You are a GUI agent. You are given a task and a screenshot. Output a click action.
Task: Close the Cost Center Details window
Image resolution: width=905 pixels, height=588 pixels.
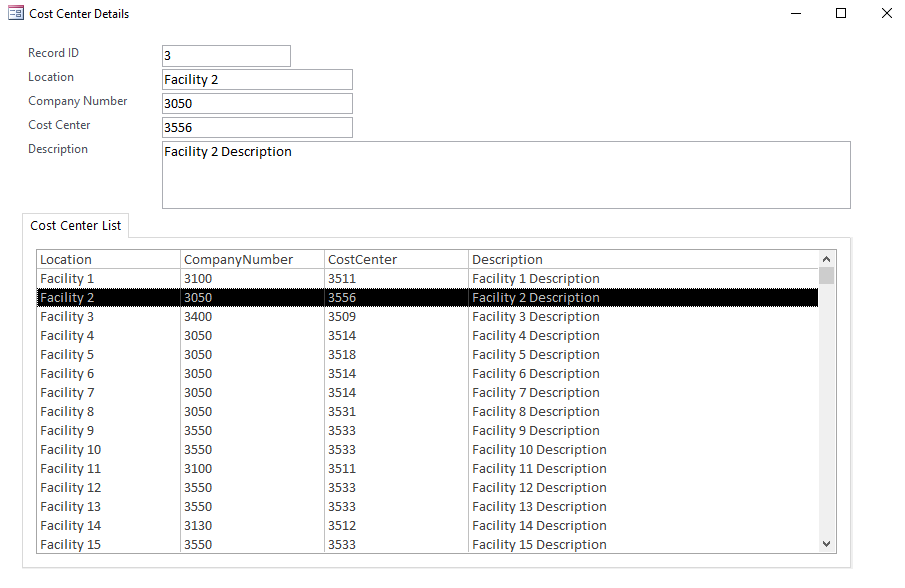[886, 14]
